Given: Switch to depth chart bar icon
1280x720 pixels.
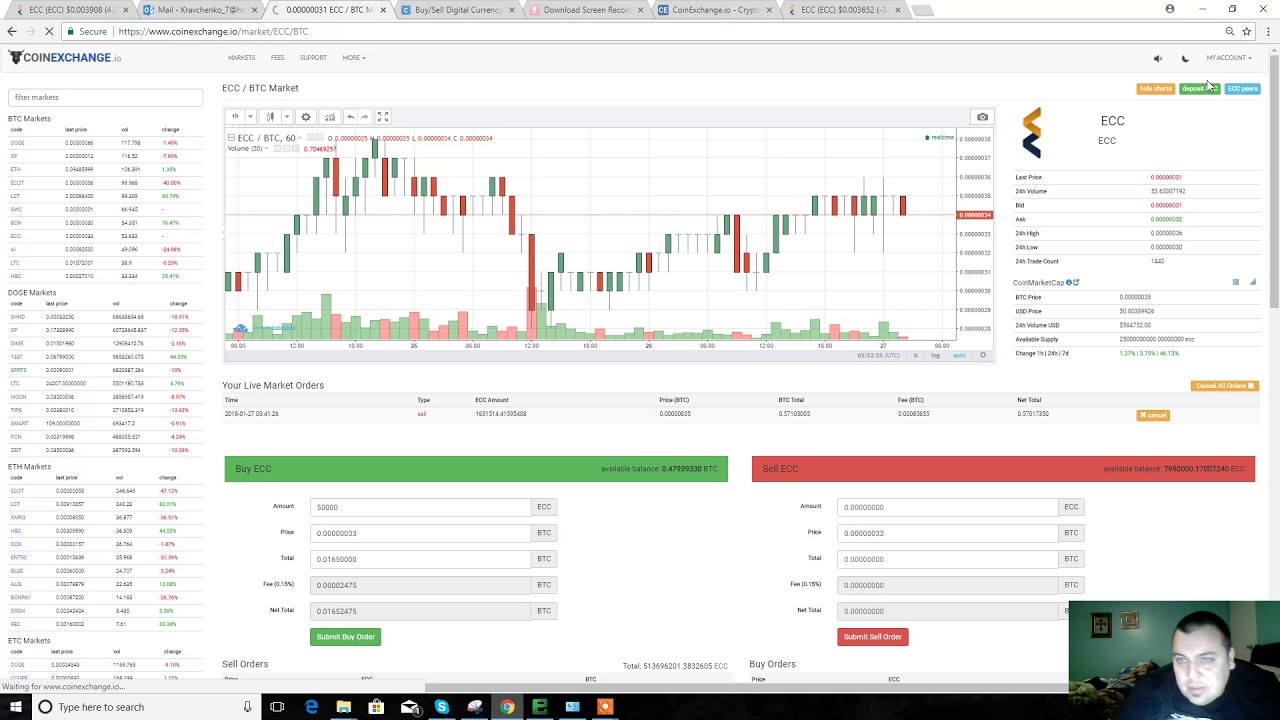Looking at the screenshot, I should [1252, 283].
